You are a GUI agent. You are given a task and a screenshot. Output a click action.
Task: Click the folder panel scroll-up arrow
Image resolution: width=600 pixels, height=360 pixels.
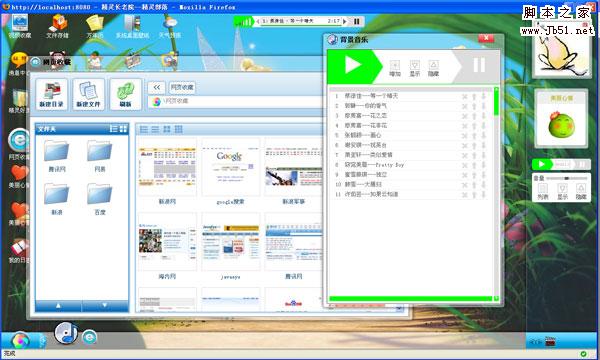[x=58, y=306]
